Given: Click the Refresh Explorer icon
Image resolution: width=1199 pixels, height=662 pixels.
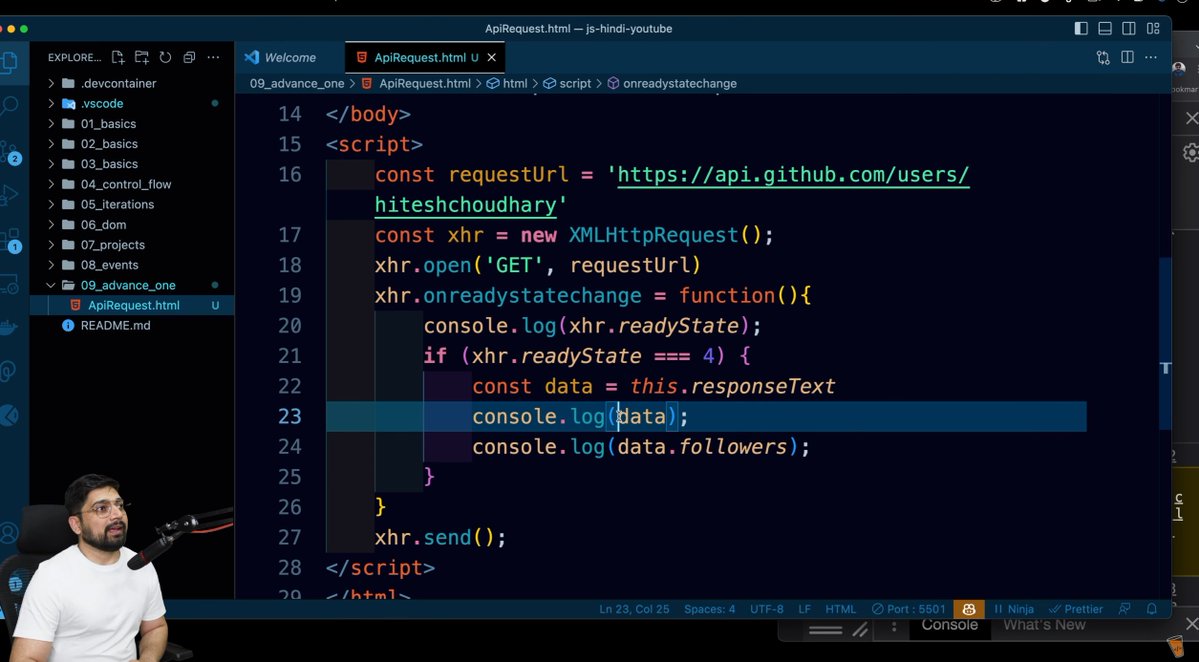Looking at the screenshot, I should click(x=164, y=57).
